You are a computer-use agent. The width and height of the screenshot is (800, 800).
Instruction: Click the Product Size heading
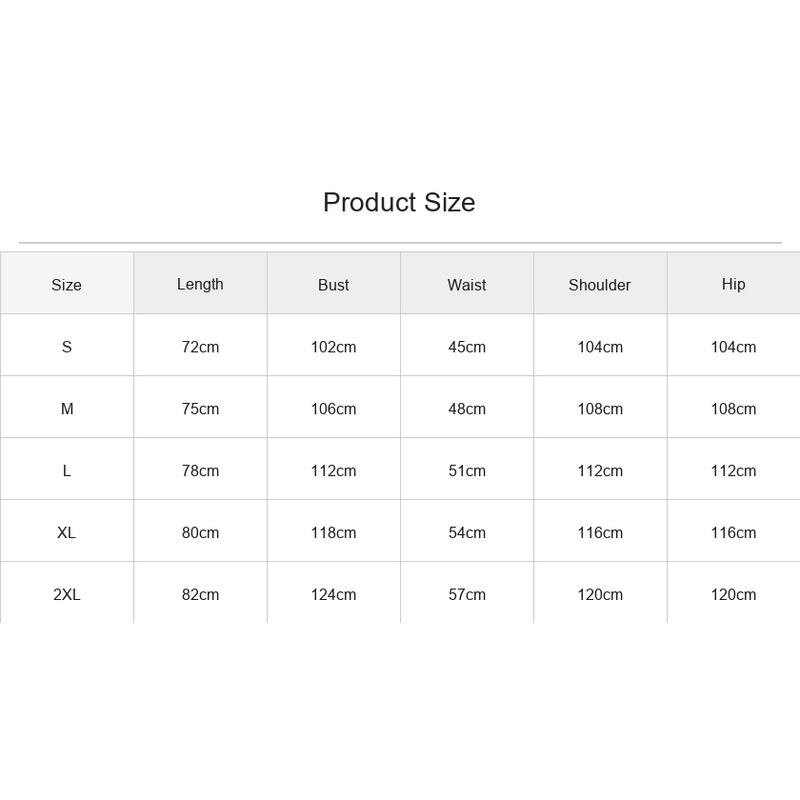(399, 203)
